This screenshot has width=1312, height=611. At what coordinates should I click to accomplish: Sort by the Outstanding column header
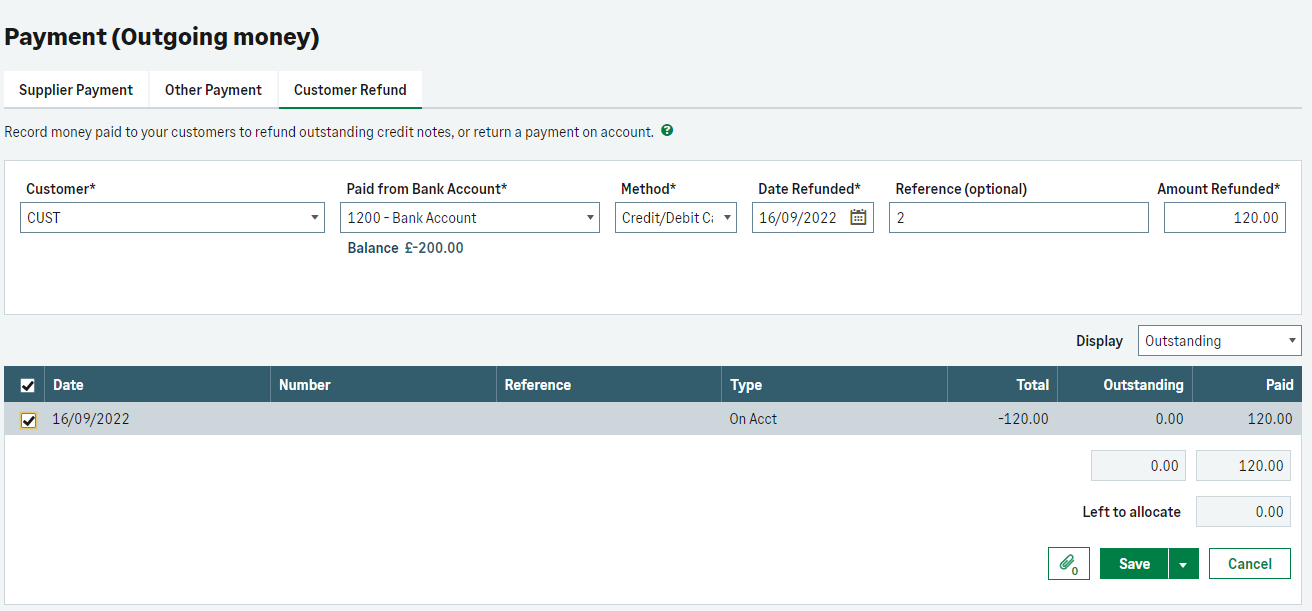[1142, 385]
